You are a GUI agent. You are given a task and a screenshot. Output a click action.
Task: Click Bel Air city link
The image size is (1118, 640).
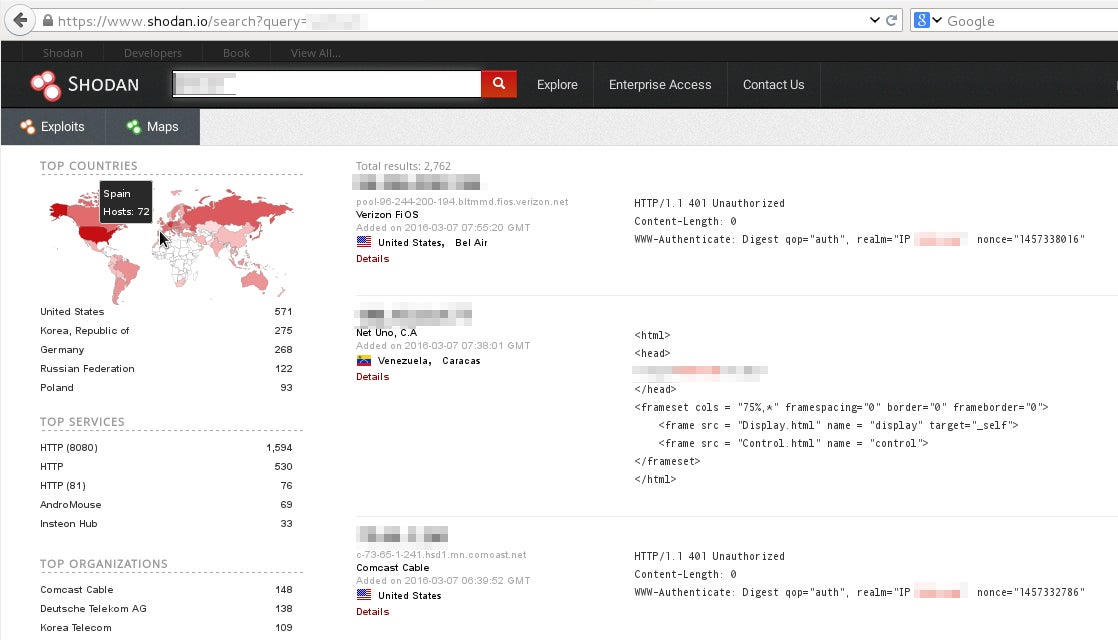471,242
